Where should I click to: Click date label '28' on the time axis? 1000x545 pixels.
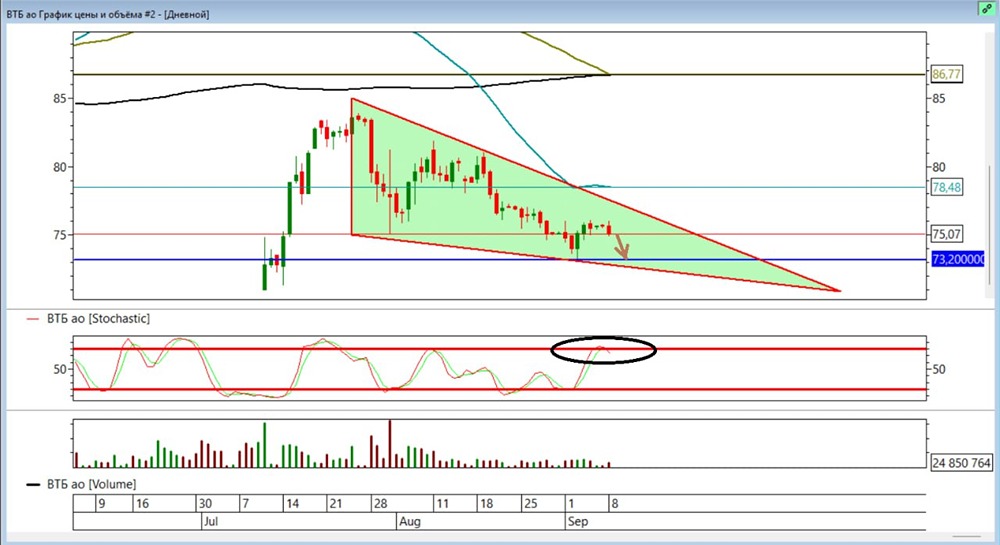pyautogui.click(x=380, y=504)
